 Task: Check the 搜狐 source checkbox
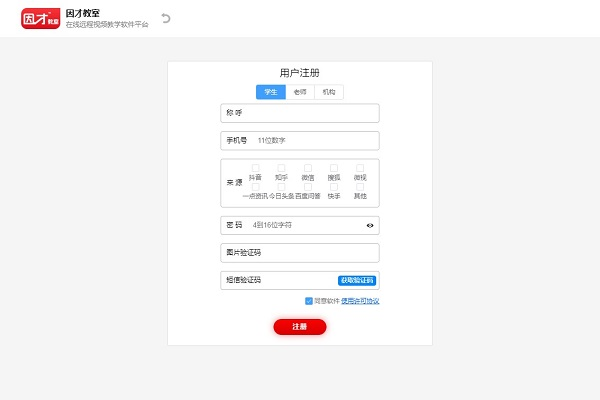click(334, 168)
